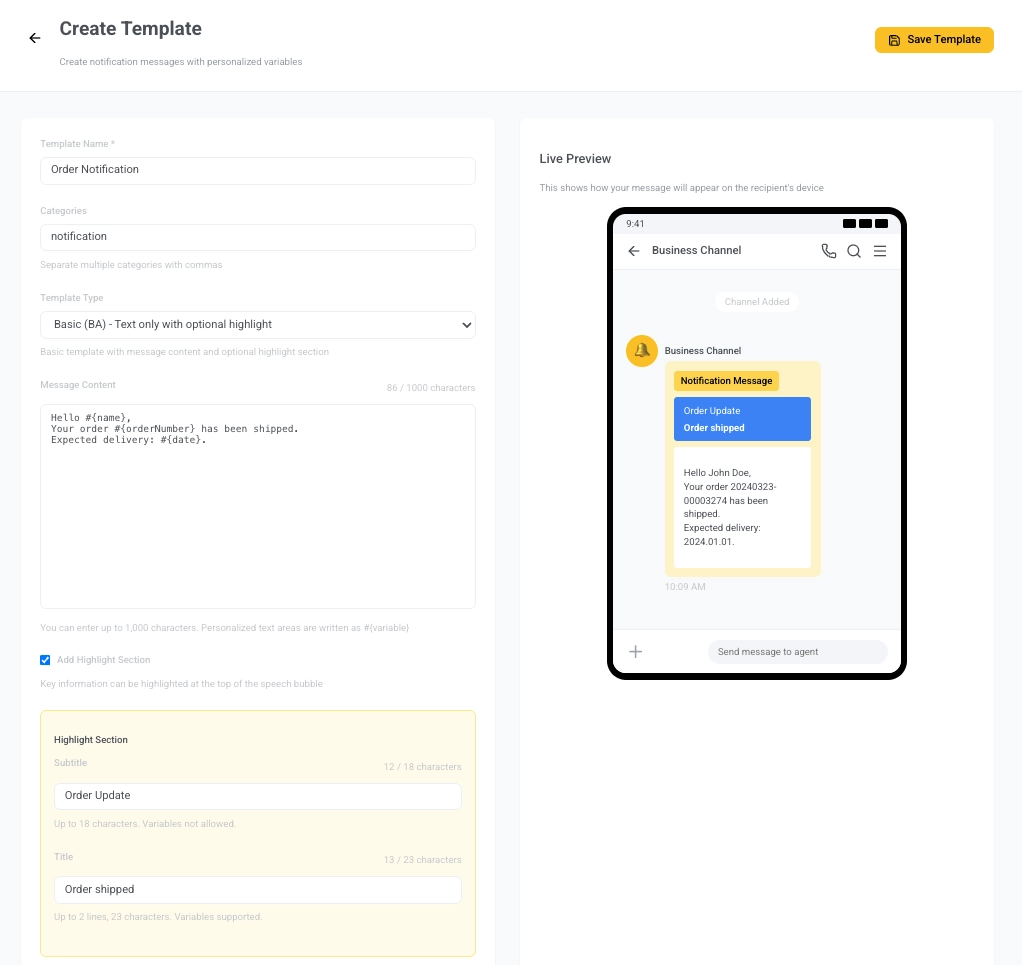Click the bell avatar of Business Channel

(641, 351)
